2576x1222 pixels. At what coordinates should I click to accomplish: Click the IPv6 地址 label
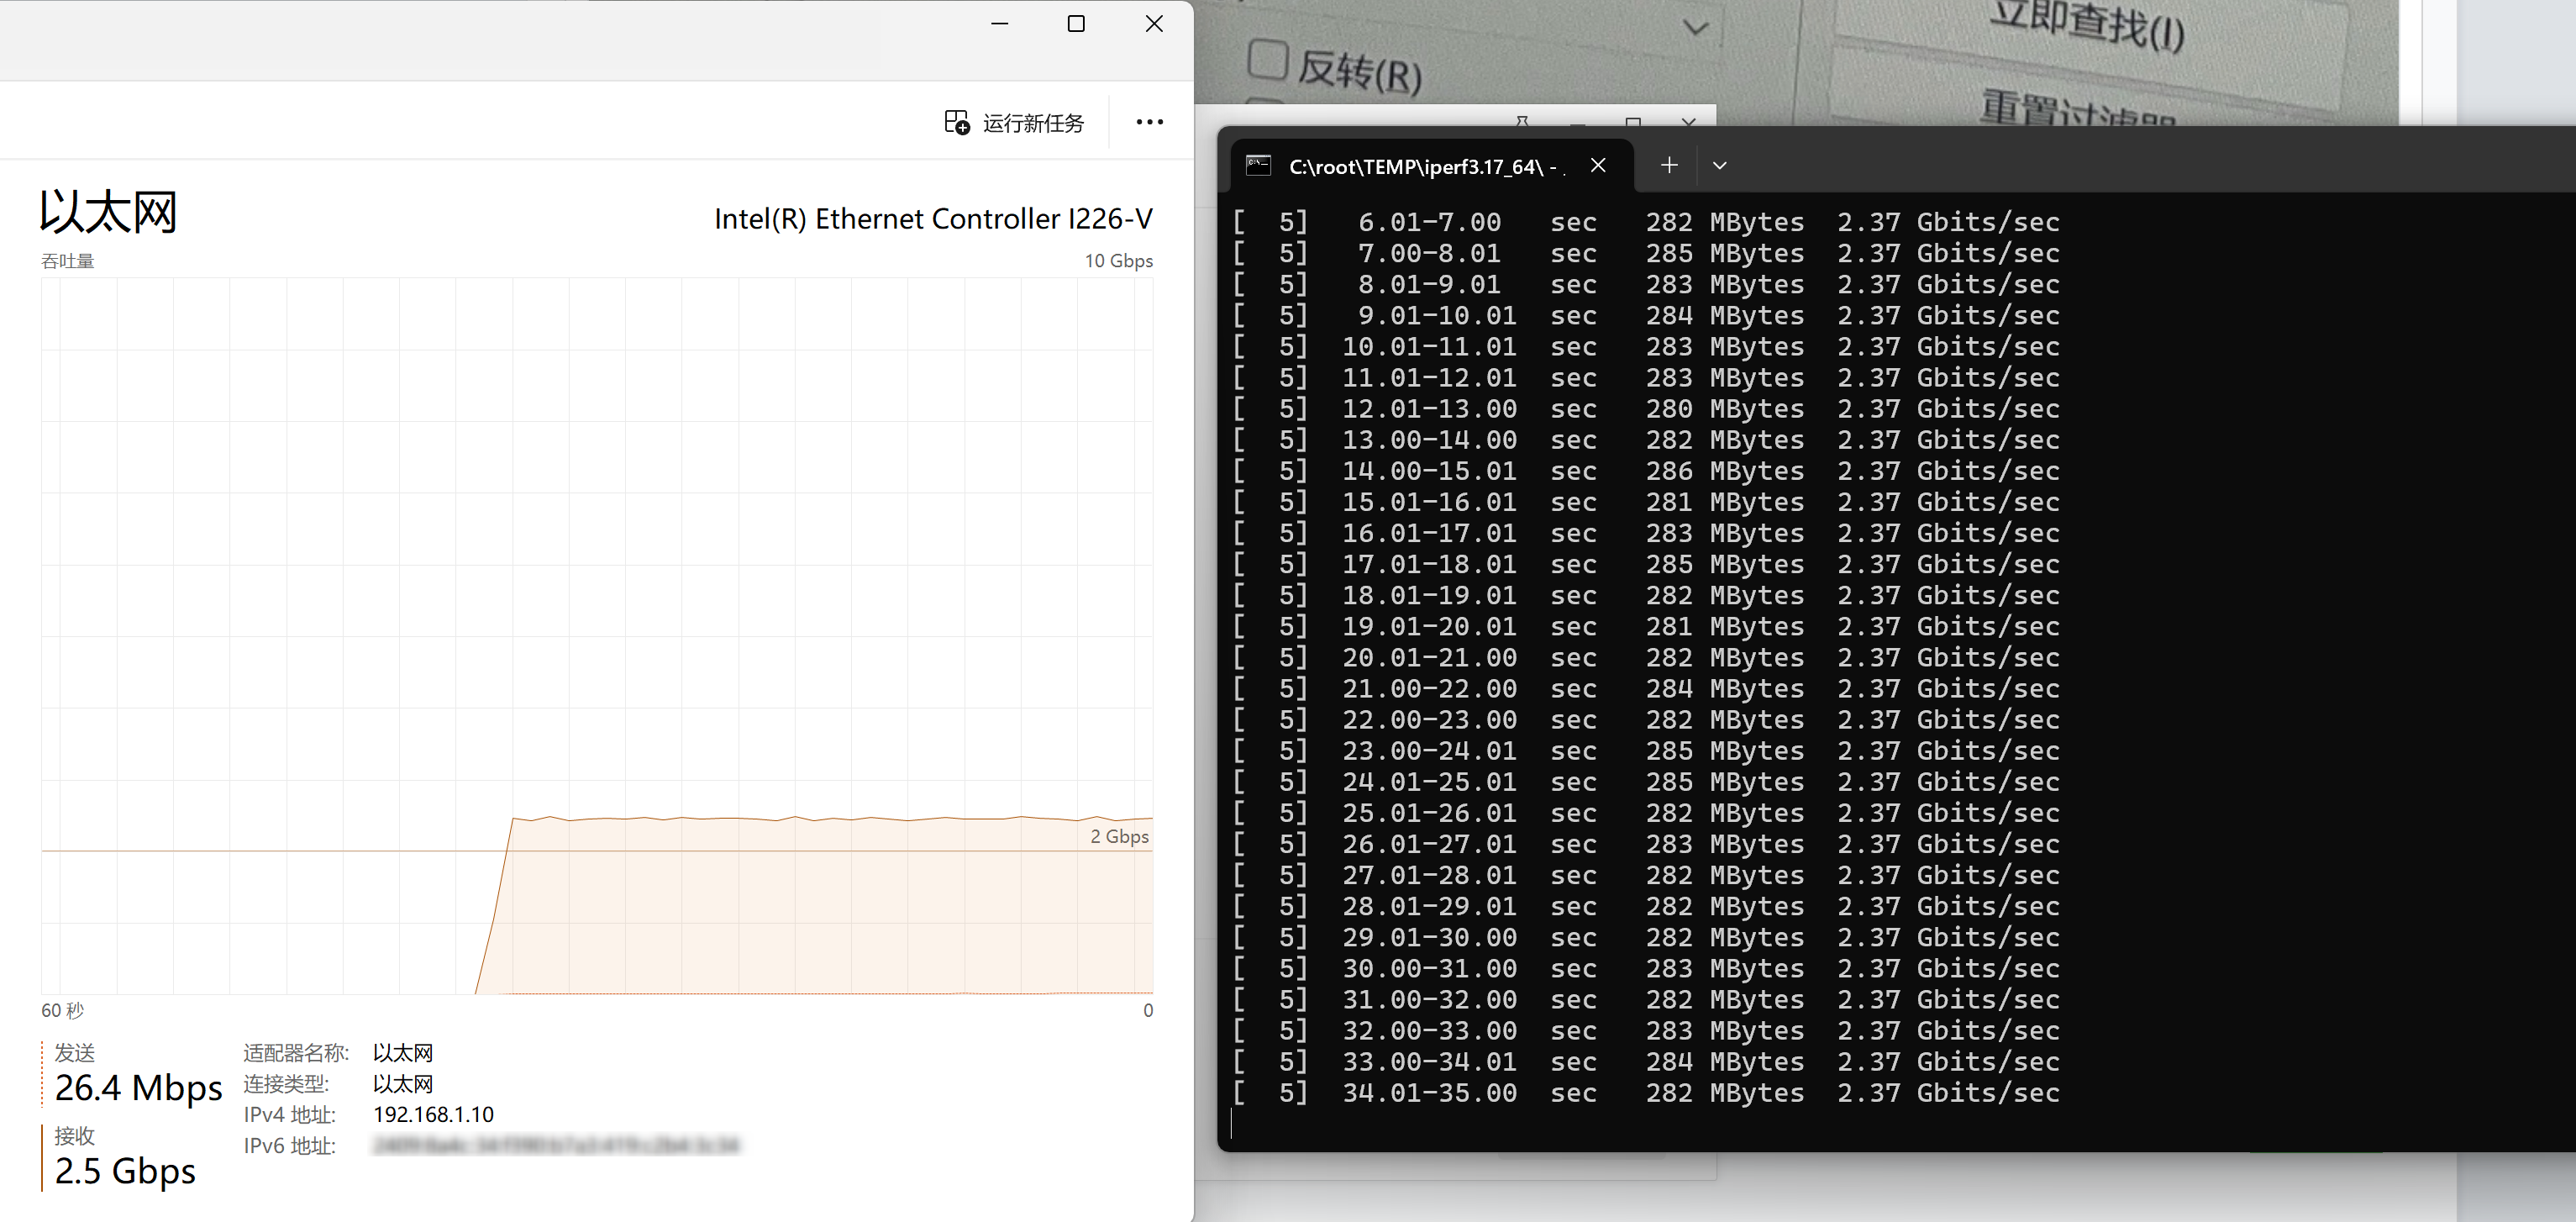tap(290, 1146)
